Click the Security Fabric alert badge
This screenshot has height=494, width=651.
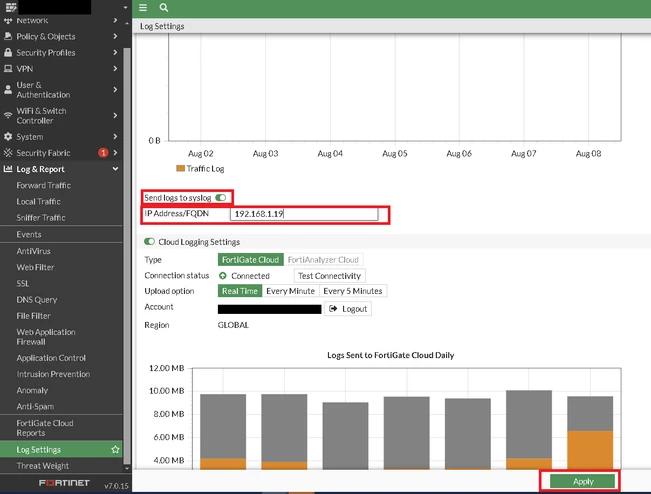(103, 153)
